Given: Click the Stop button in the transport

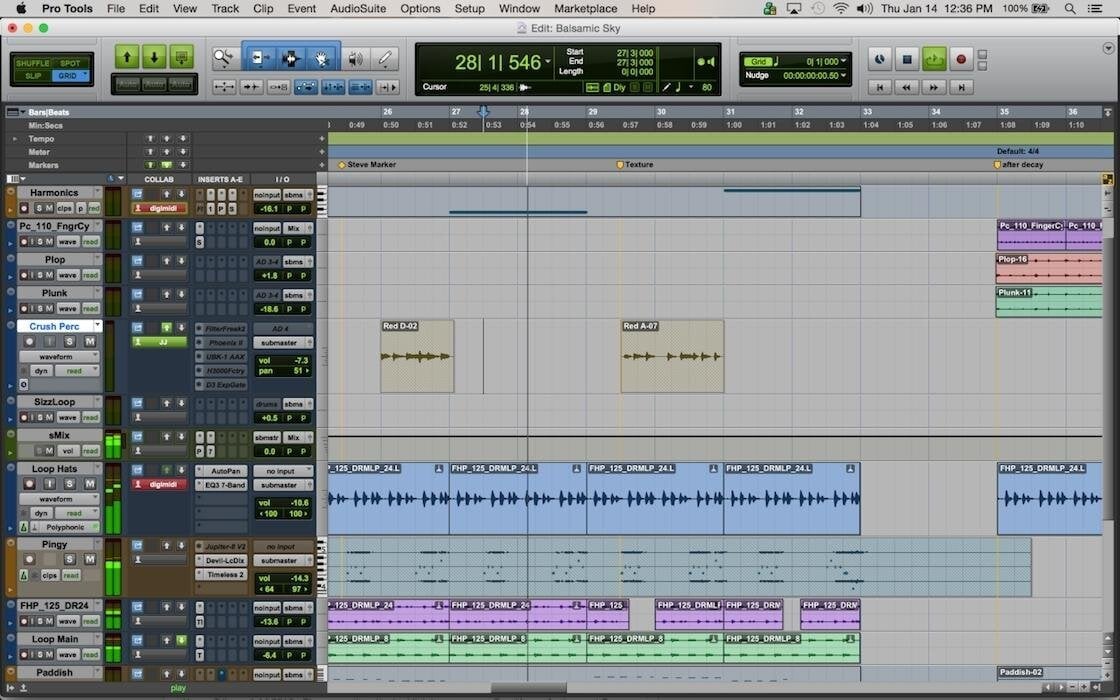Looking at the screenshot, I should coord(906,59).
